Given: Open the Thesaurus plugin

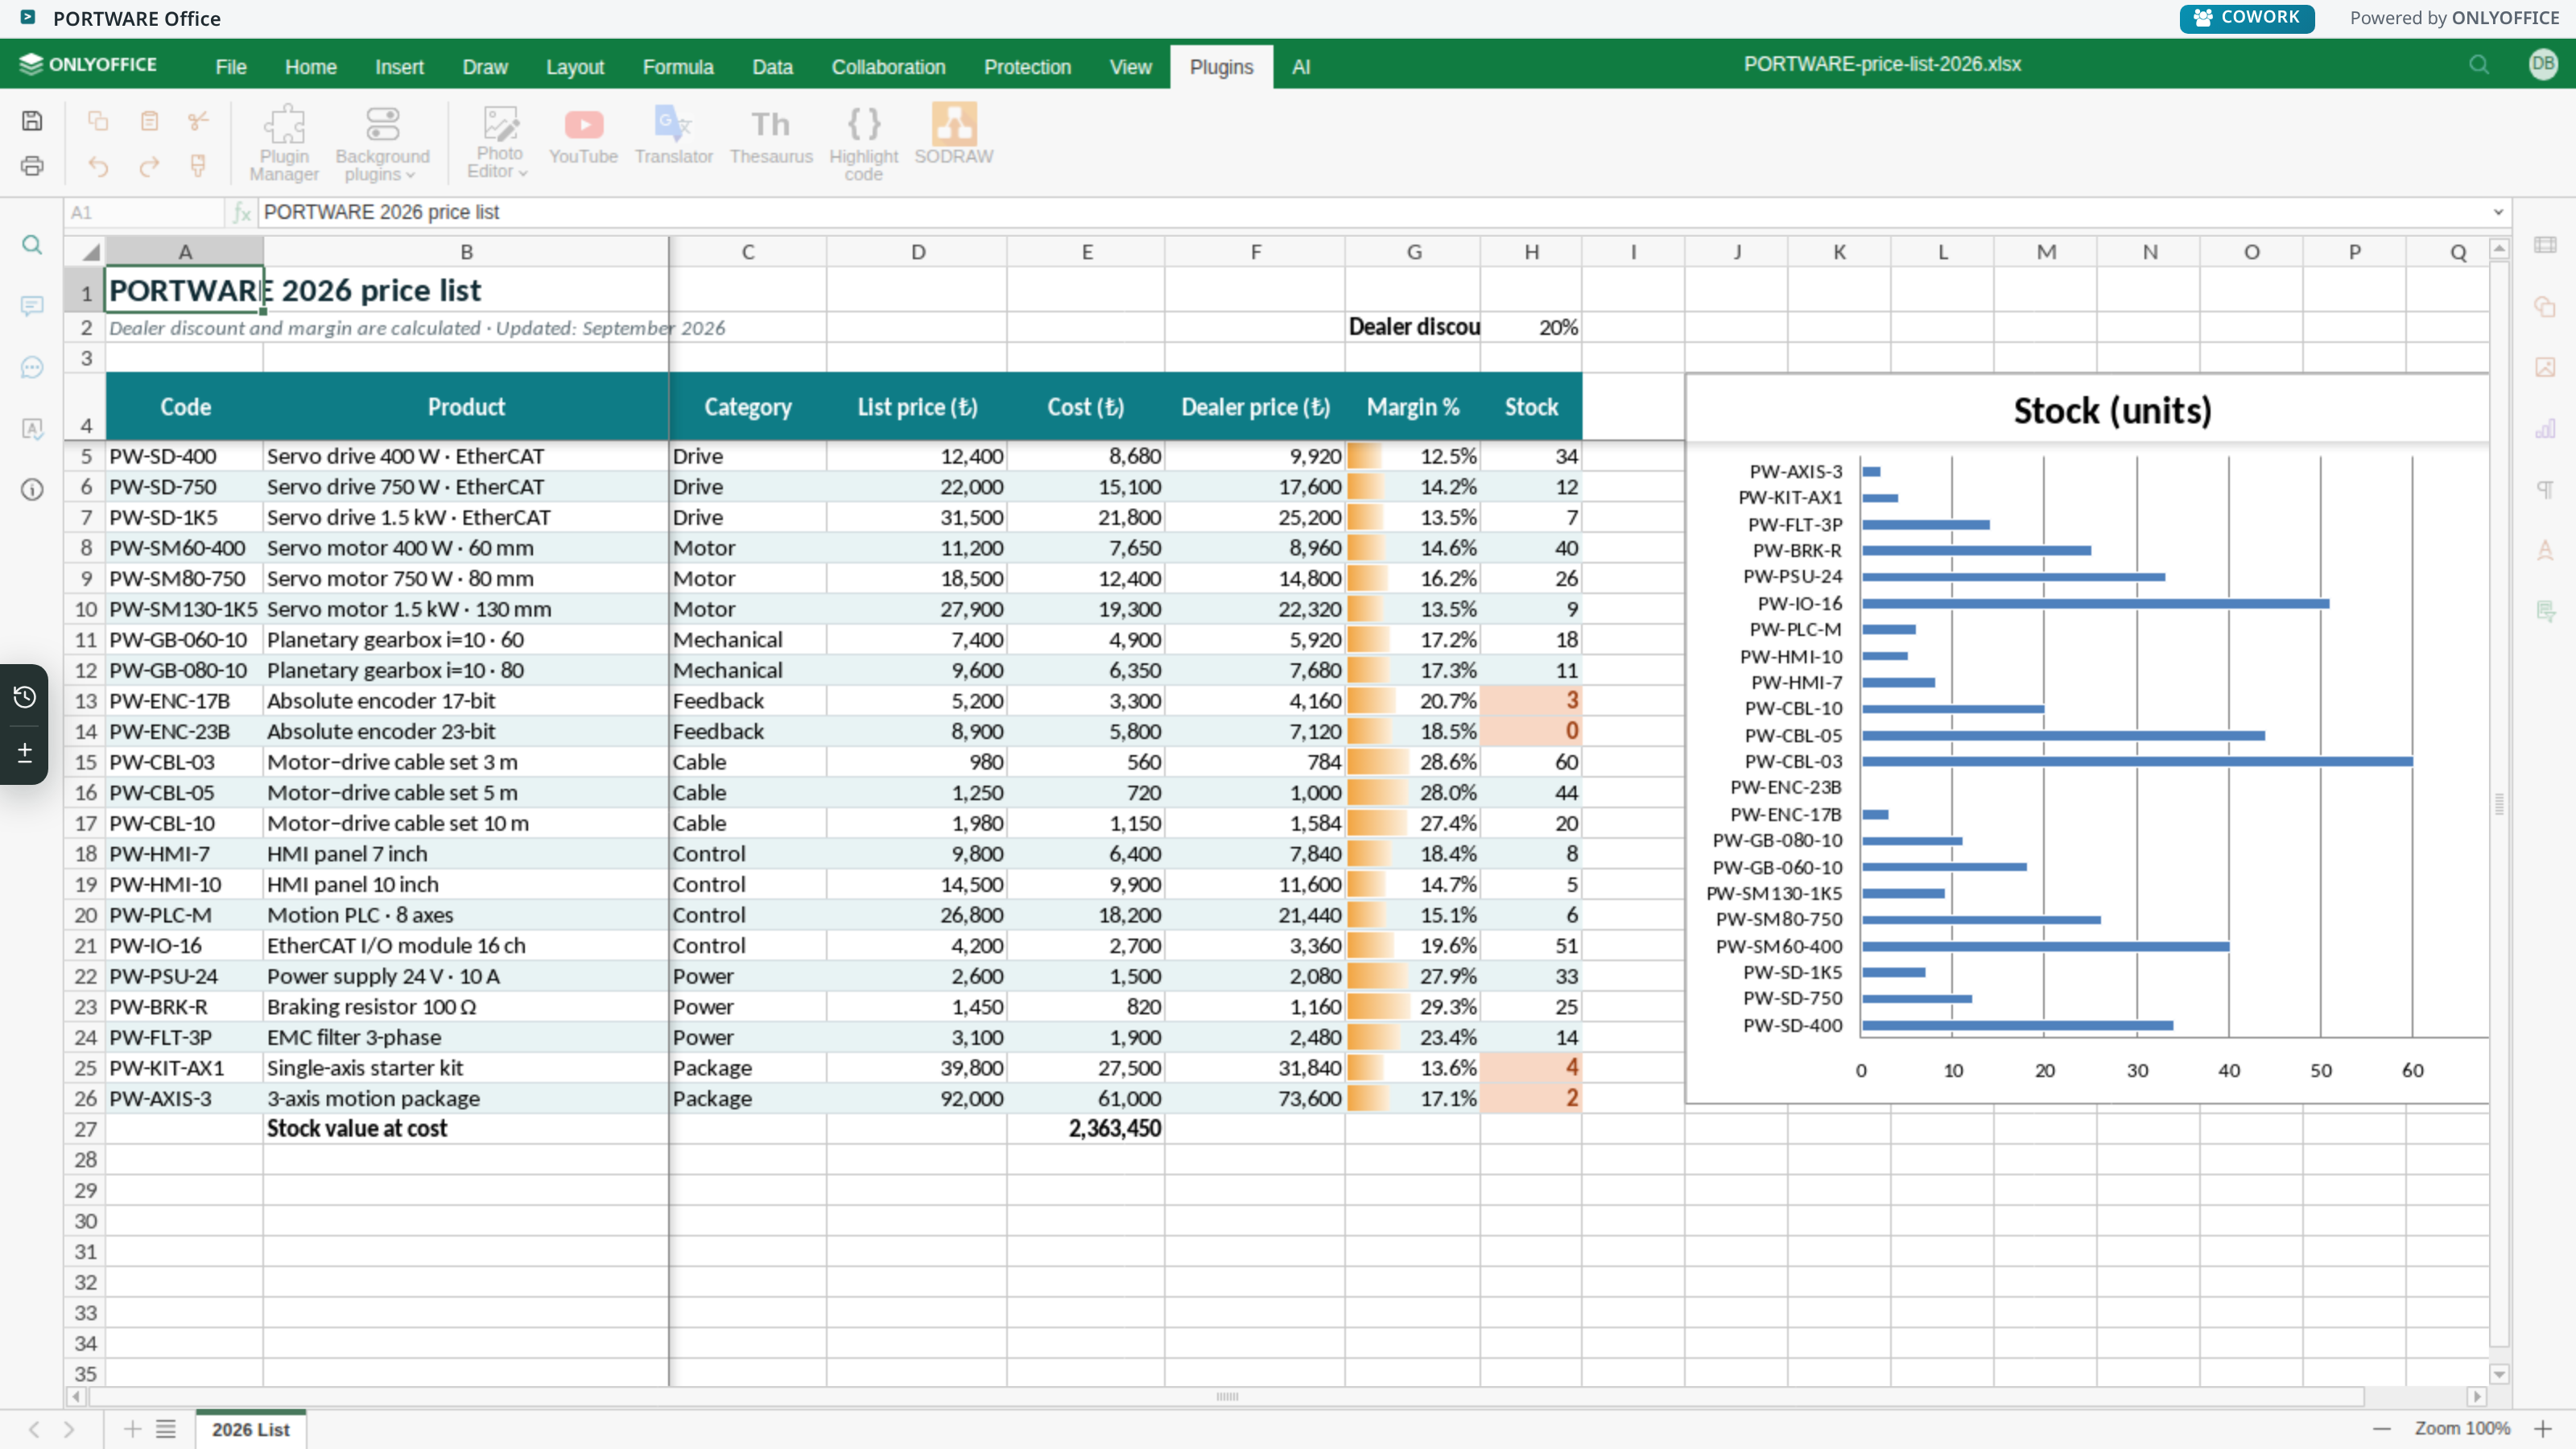Looking at the screenshot, I should coord(771,138).
